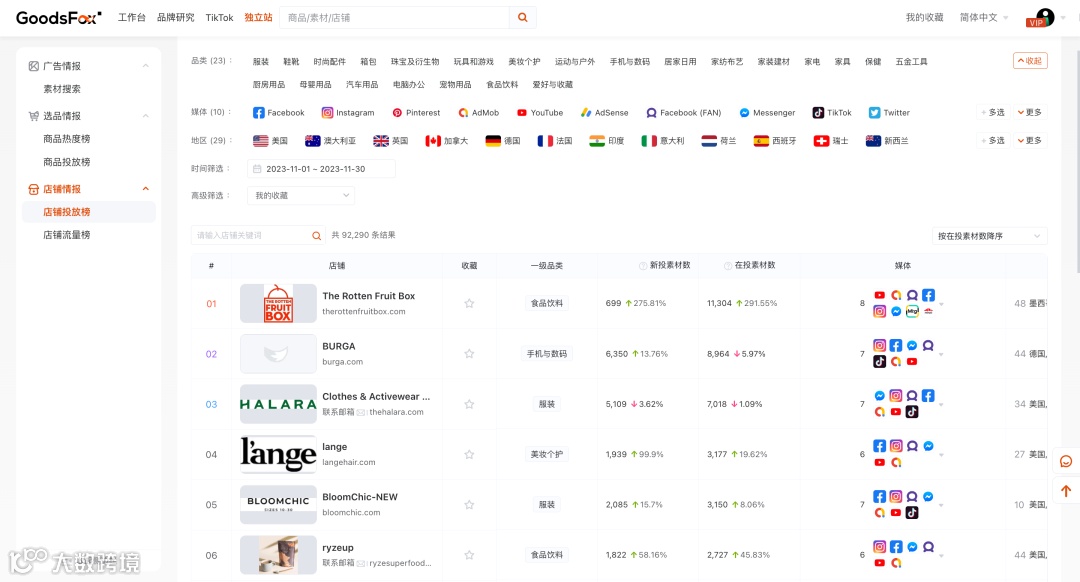1080x582 pixels.
Task: Filter by United States flag region
Action: tap(270, 141)
